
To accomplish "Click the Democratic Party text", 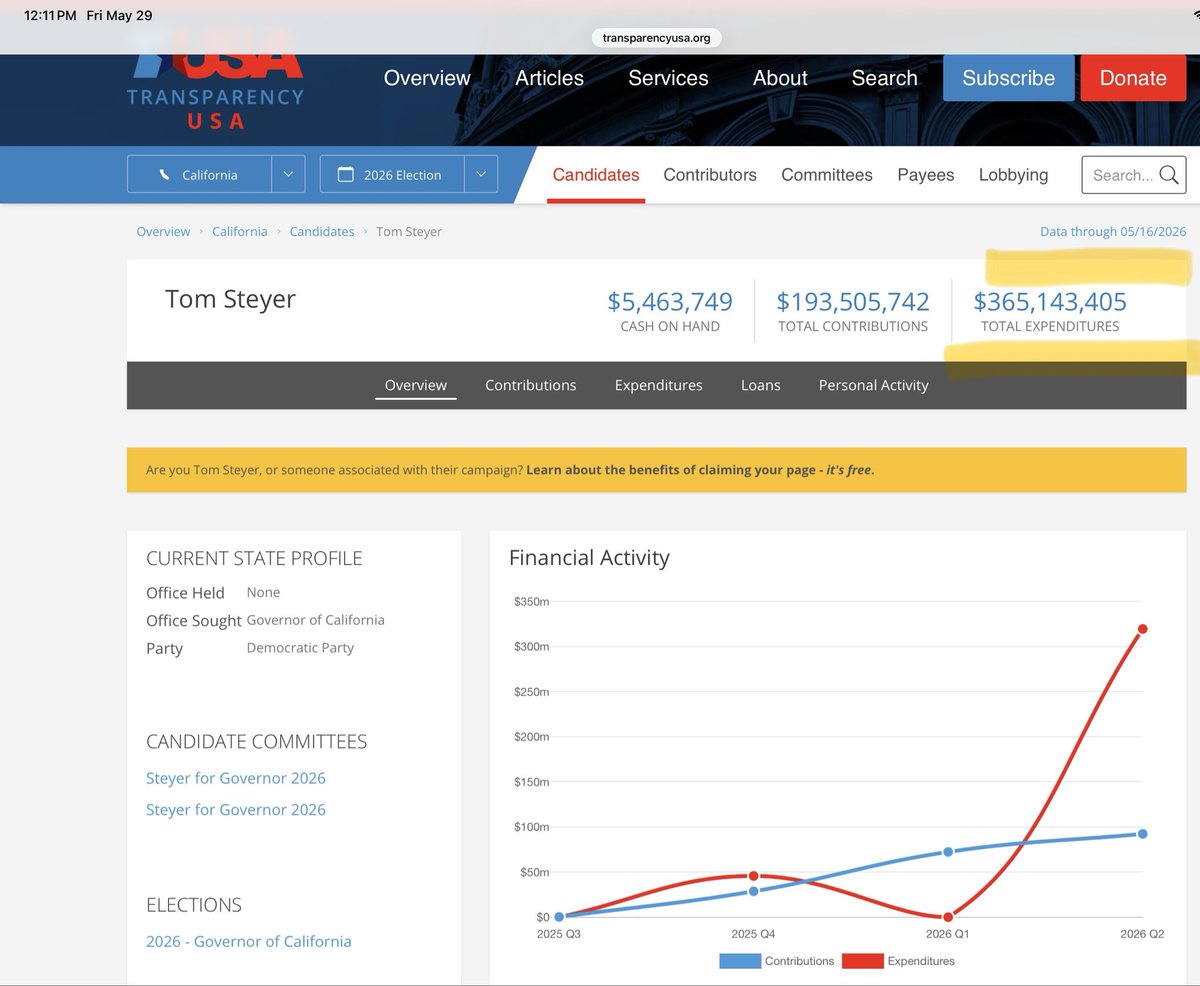I will point(300,648).
